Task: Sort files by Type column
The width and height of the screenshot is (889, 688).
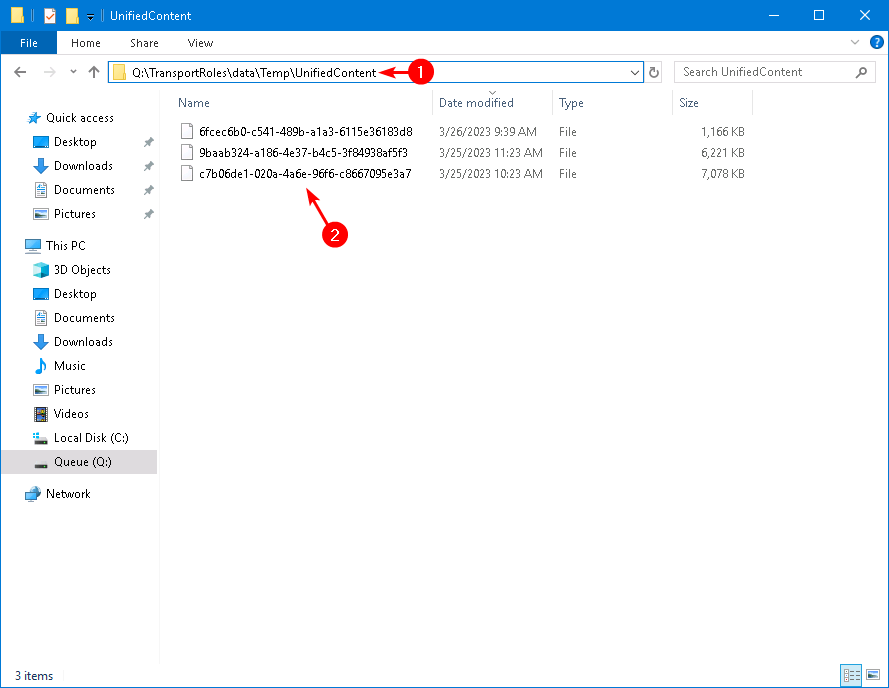Action: tap(571, 103)
